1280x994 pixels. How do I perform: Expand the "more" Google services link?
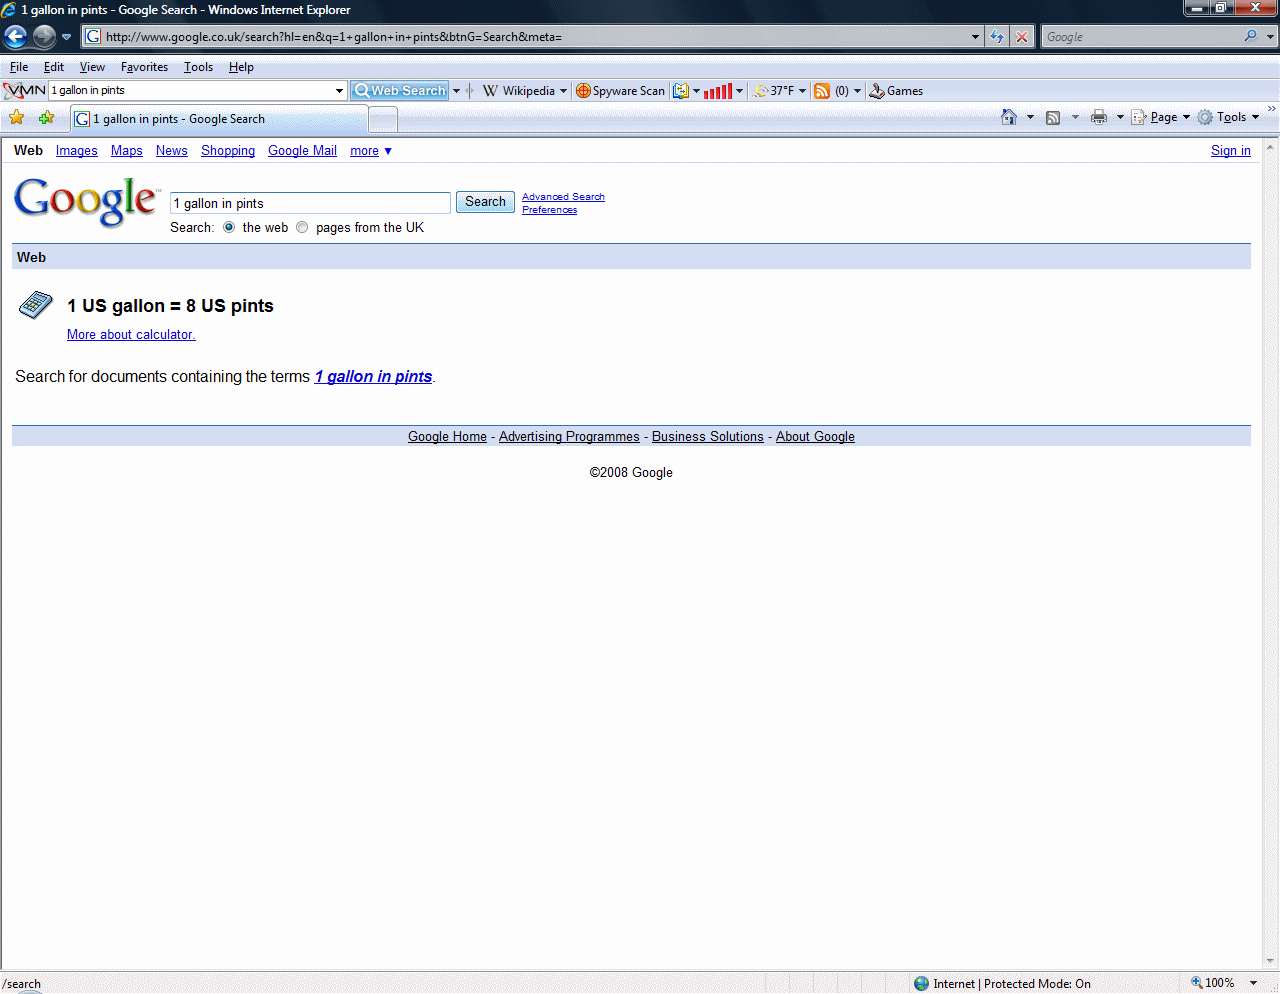(x=371, y=151)
